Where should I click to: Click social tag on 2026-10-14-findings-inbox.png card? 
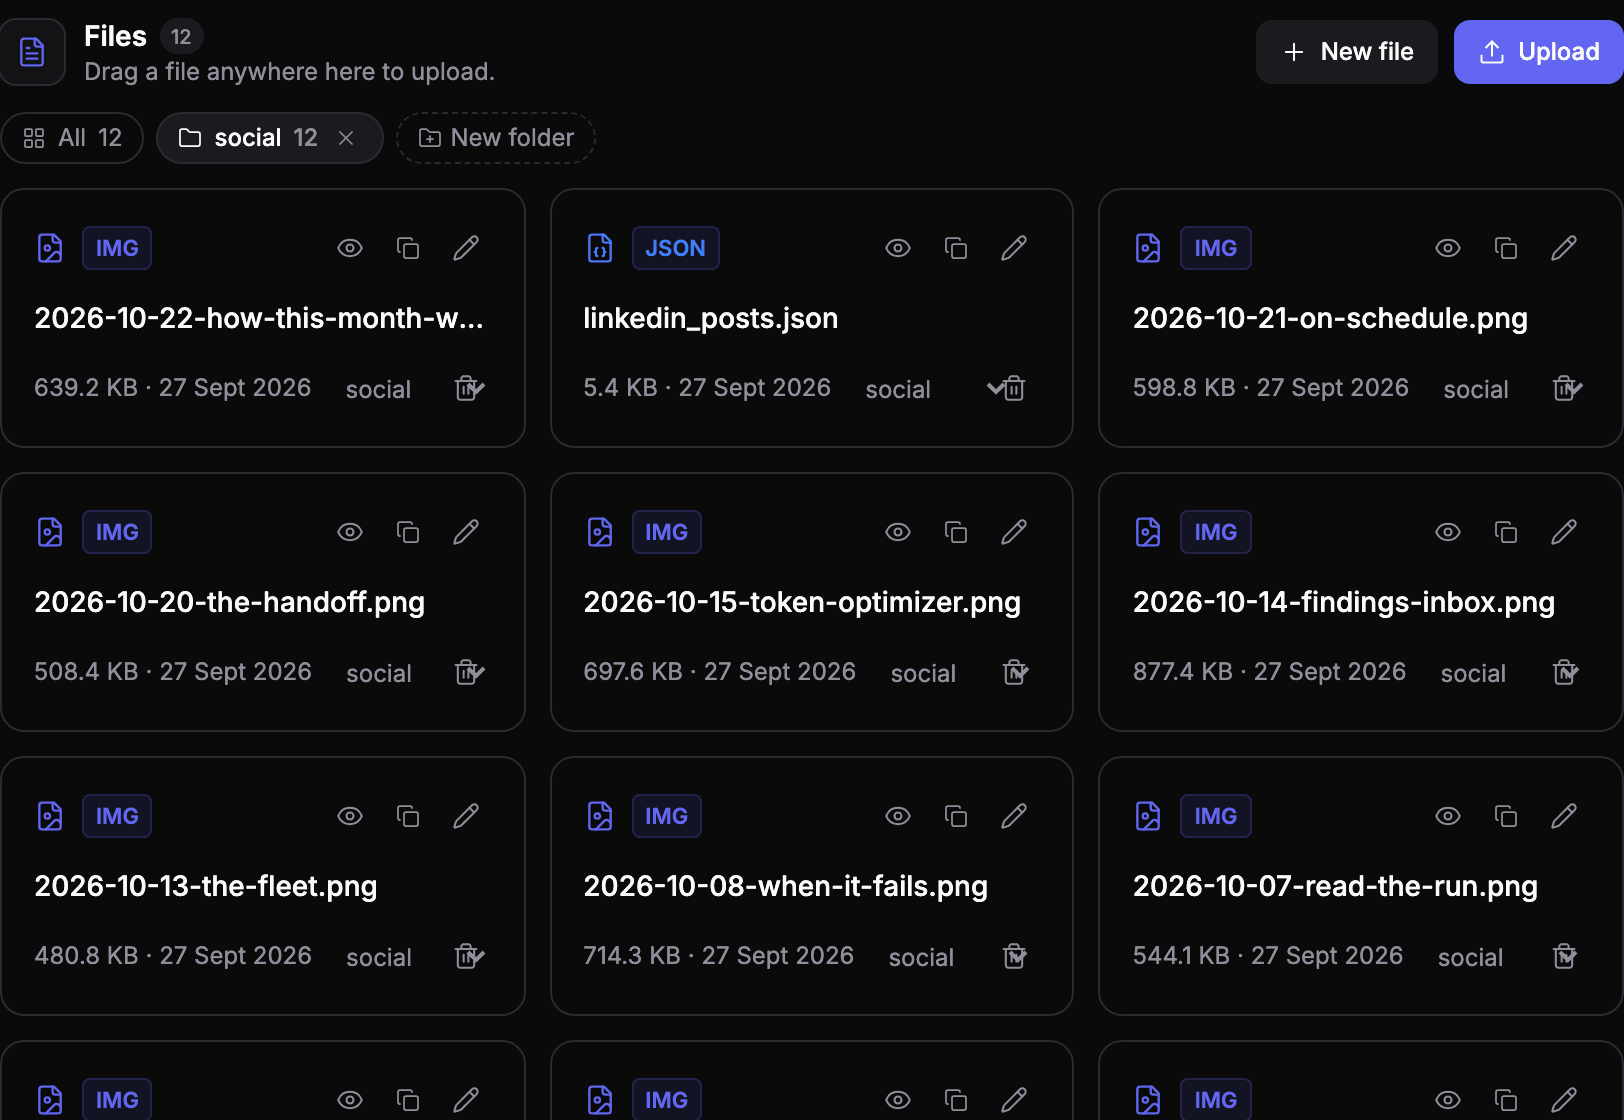tap(1473, 673)
